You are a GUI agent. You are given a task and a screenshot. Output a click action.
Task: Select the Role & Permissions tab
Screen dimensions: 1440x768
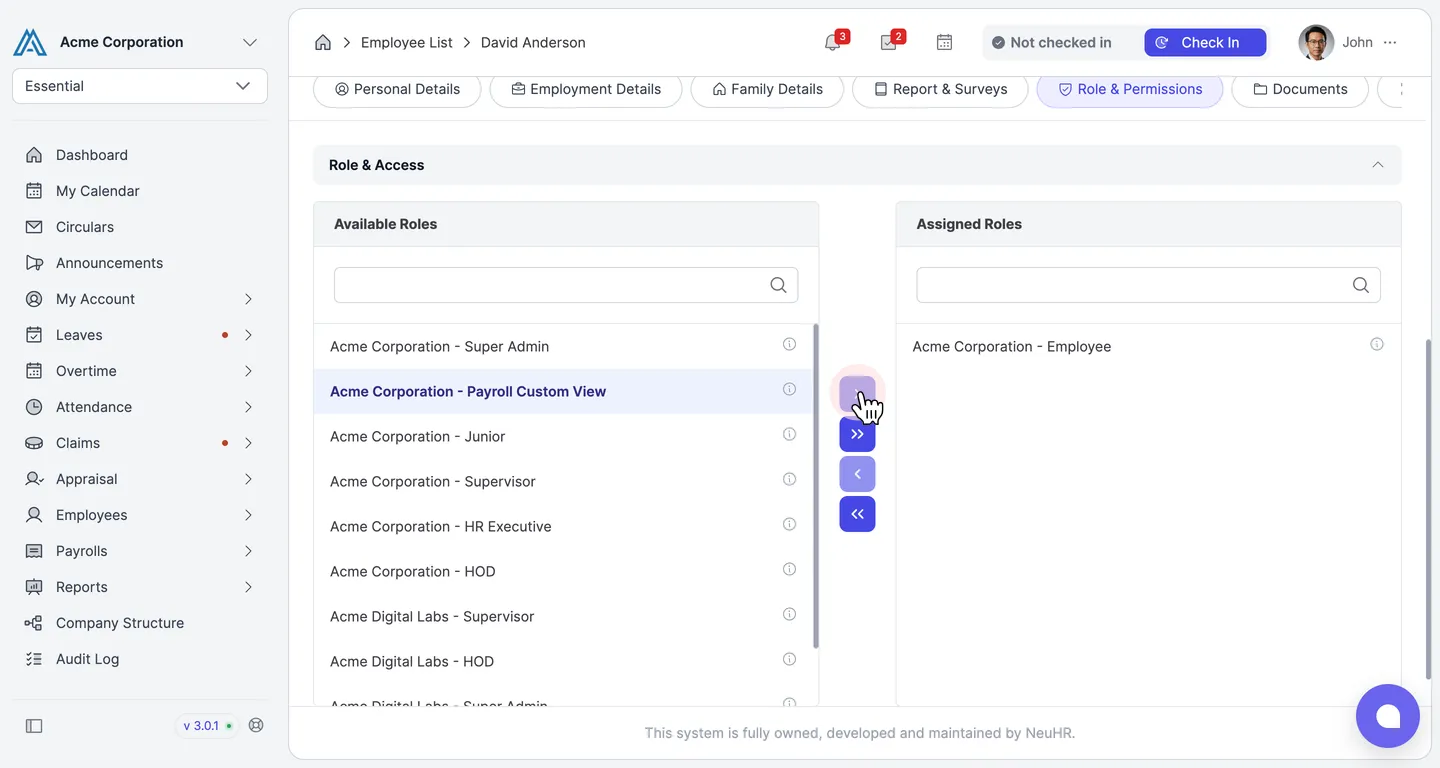click(1130, 89)
